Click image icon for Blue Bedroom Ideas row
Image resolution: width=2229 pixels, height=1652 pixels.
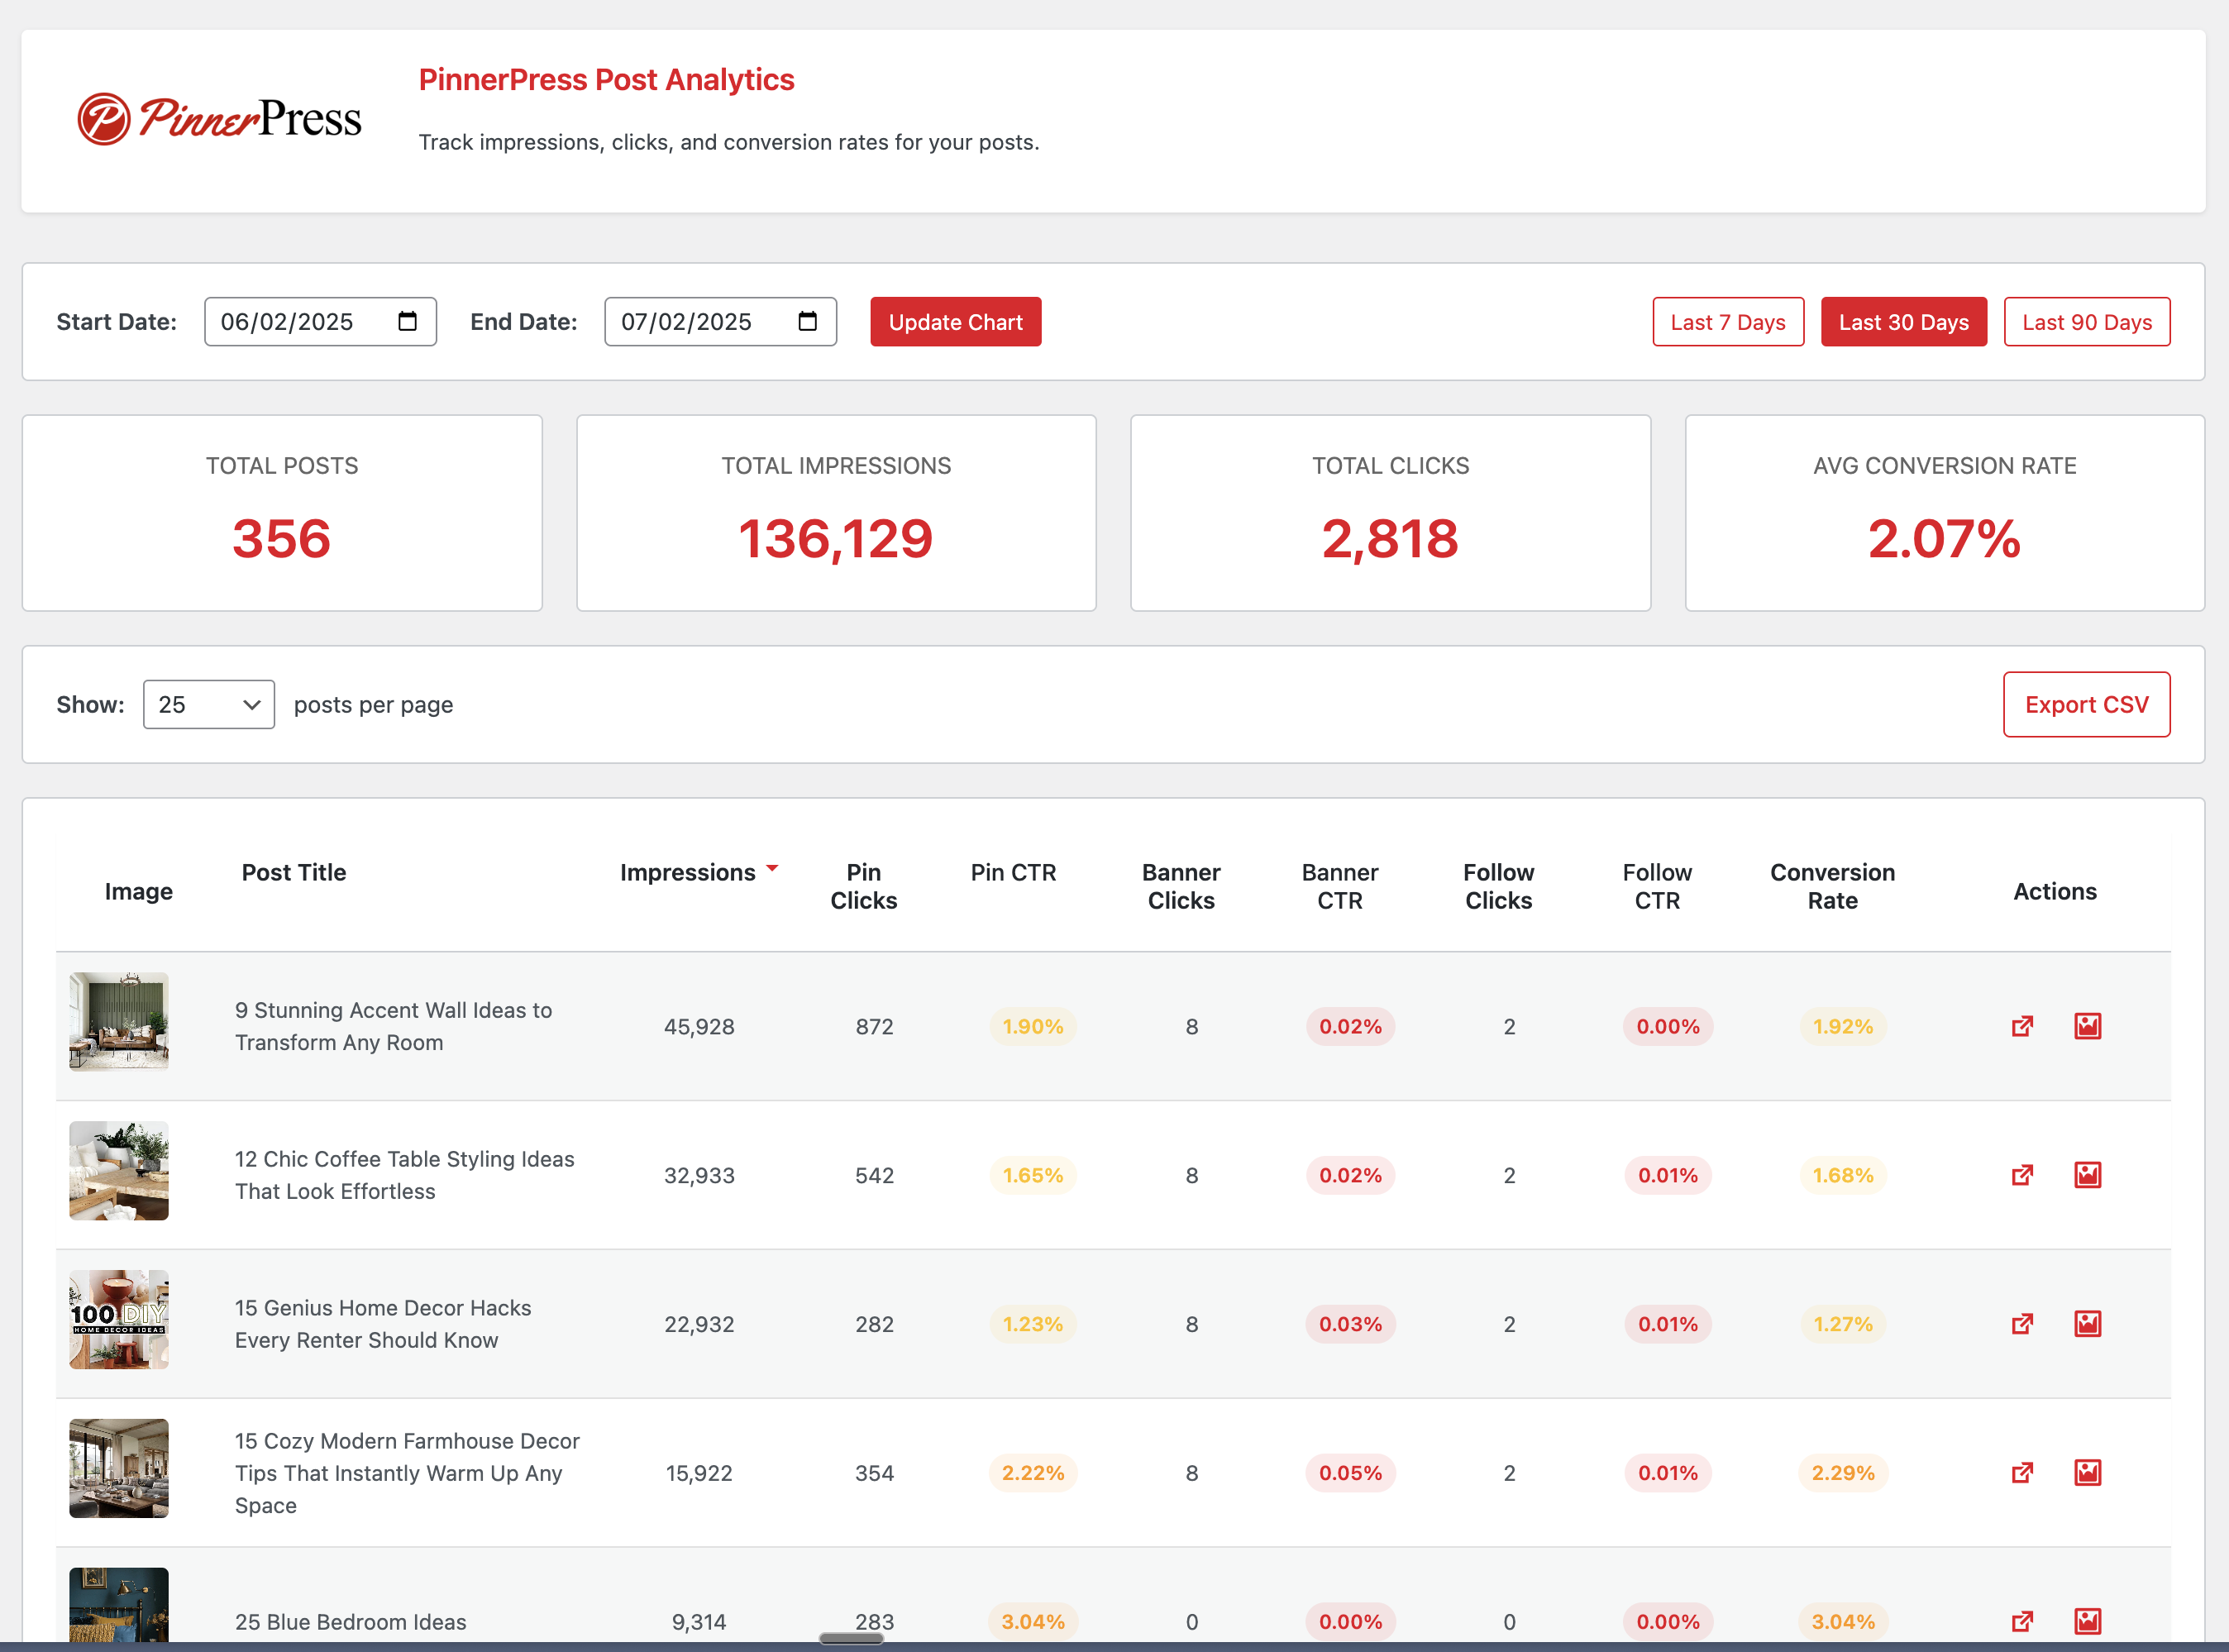pos(2087,1621)
